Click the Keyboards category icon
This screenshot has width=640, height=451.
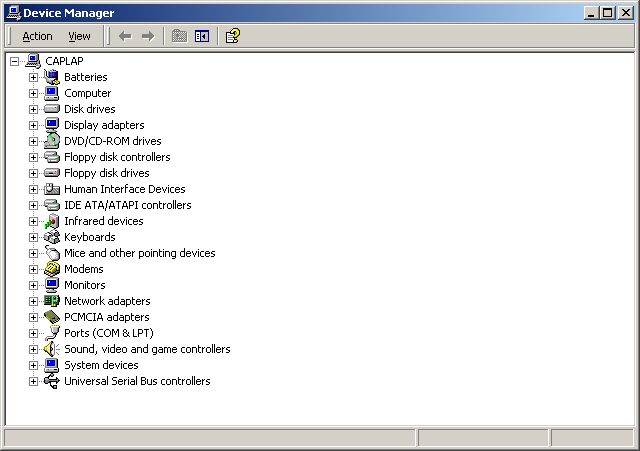pyautogui.click(x=52, y=237)
